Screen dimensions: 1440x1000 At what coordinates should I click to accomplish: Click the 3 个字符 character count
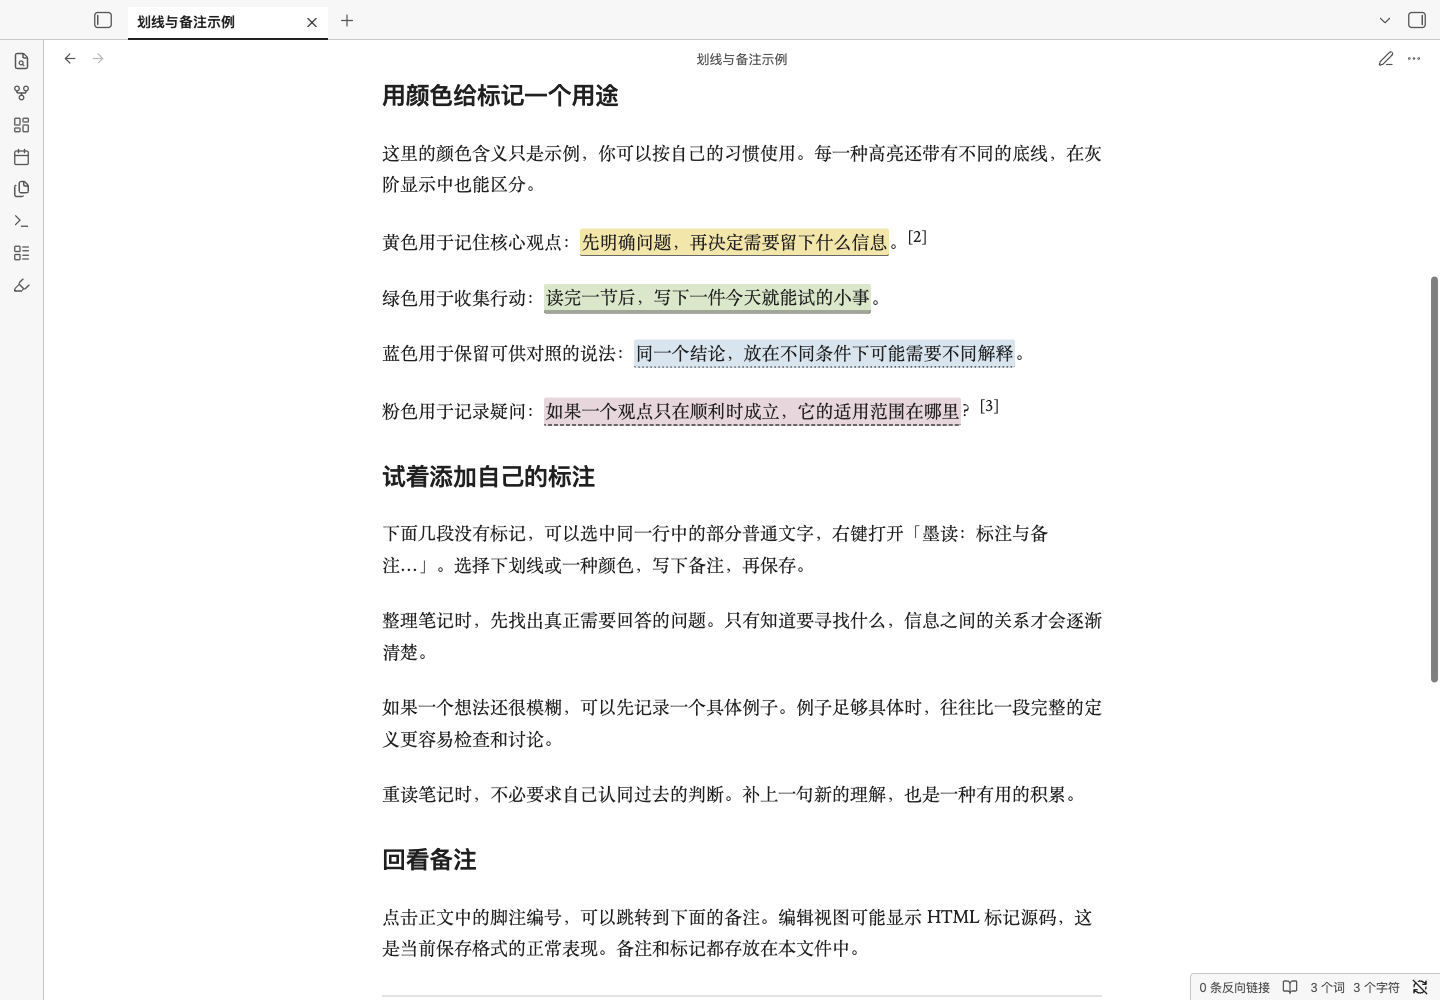[x=1377, y=987]
